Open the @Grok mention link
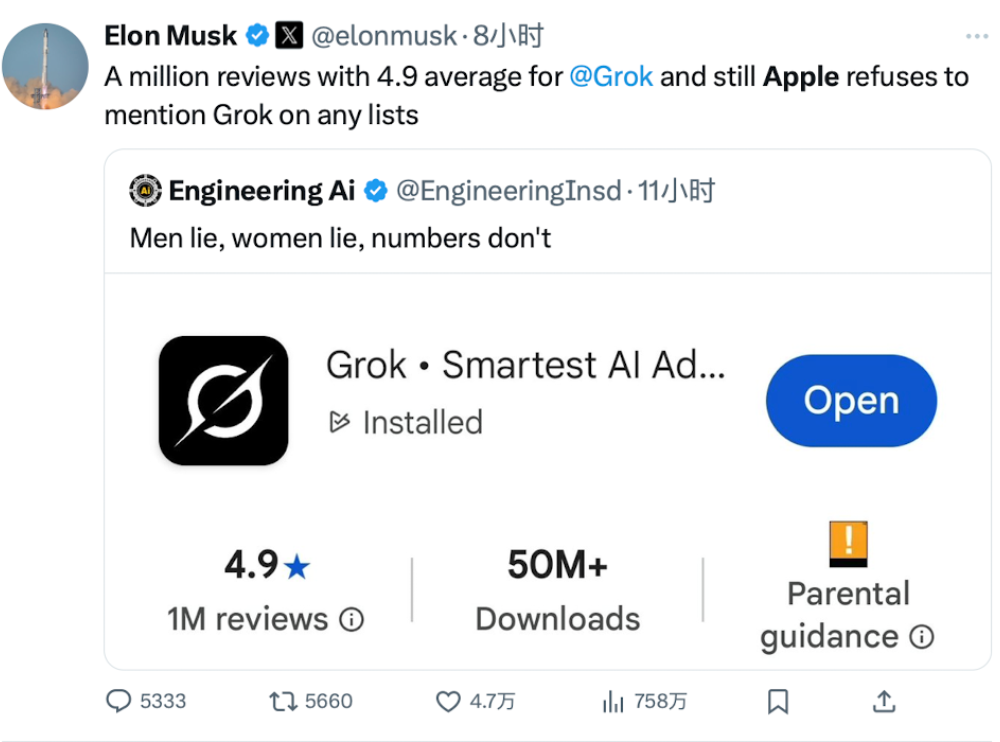 610,77
